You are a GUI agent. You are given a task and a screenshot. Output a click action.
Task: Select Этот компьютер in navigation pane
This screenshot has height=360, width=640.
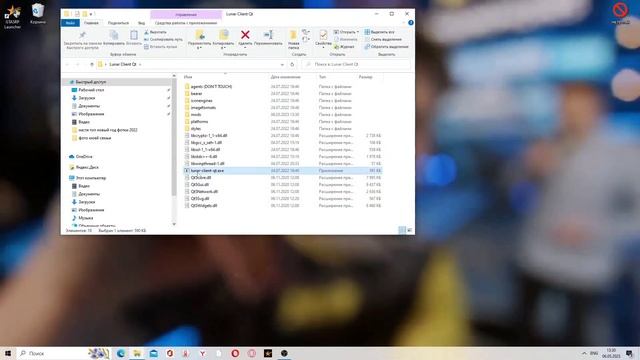(x=87, y=178)
